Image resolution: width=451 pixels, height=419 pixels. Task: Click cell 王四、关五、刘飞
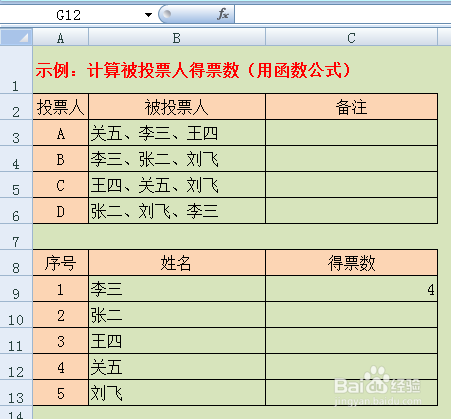(x=177, y=185)
